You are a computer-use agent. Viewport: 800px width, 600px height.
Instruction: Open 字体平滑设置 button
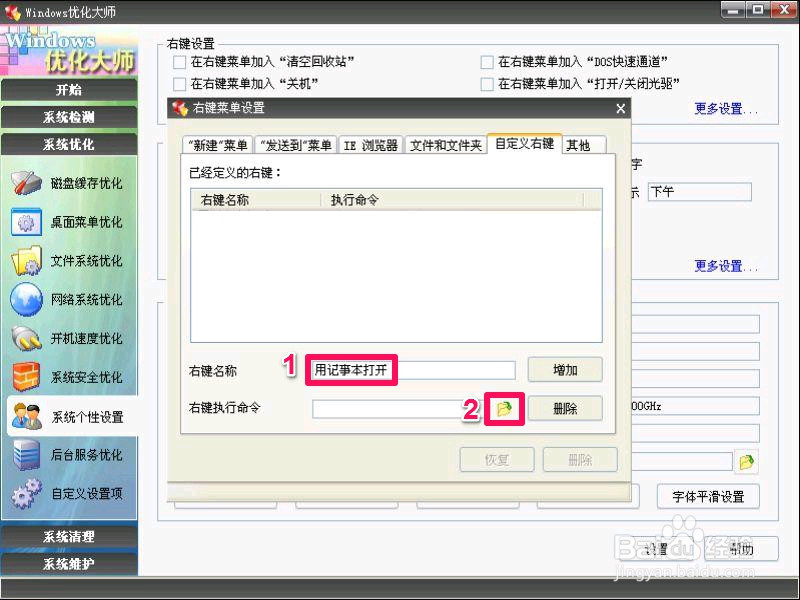708,496
